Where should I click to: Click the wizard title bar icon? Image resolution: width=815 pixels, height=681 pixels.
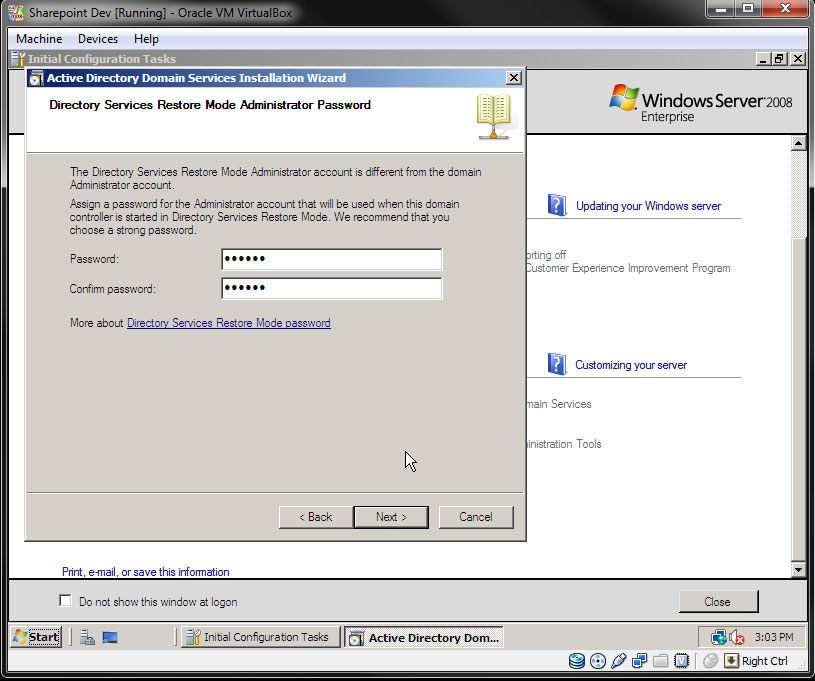pyautogui.click(x=36, y=78)
